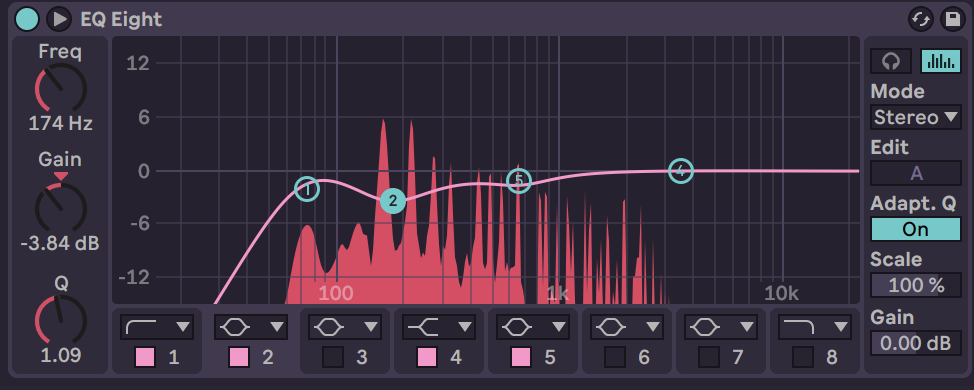The image size is (974, 390).
Task: Select band 2 number label
Action: (x=268, y=358)
